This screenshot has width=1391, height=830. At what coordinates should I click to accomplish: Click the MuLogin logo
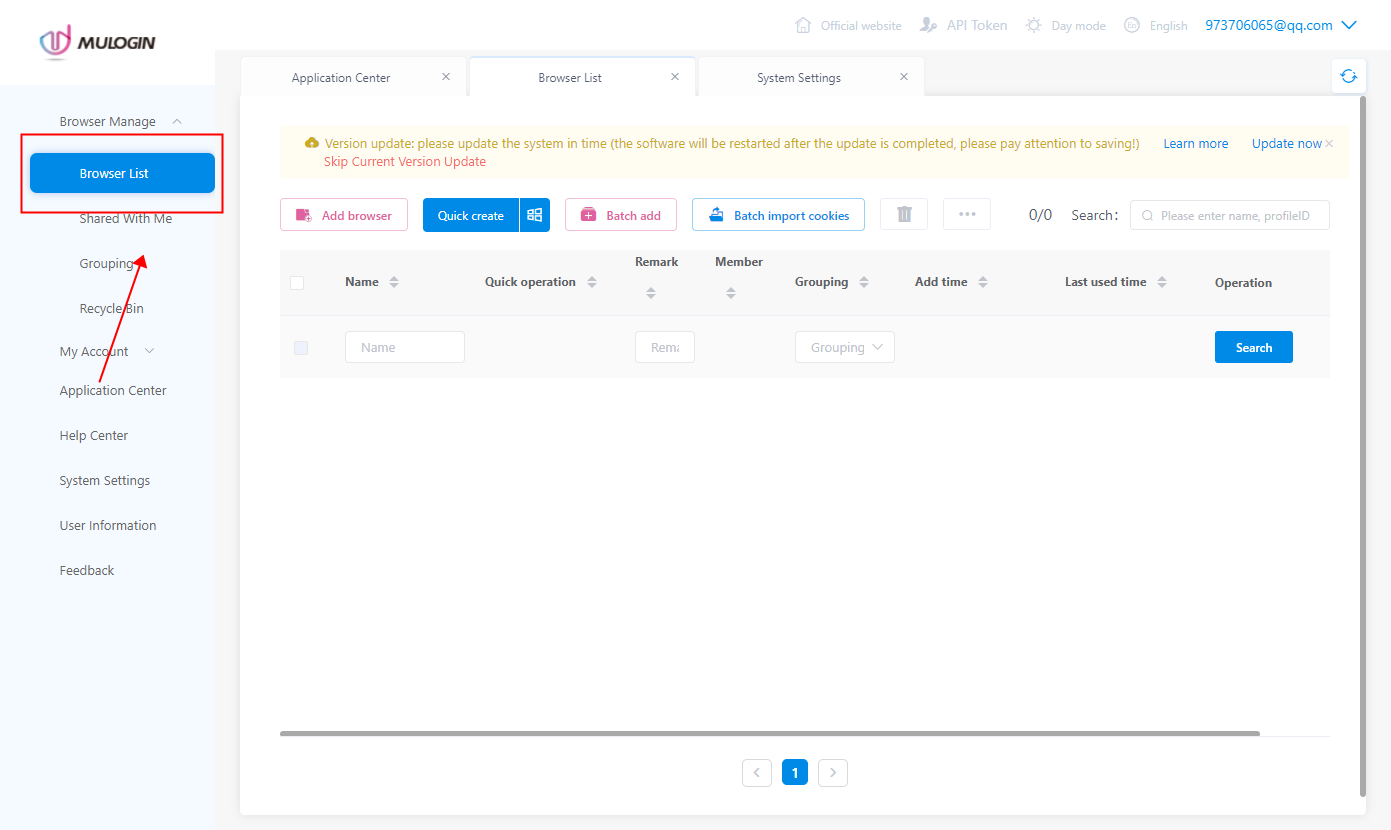tap(98, 42)
